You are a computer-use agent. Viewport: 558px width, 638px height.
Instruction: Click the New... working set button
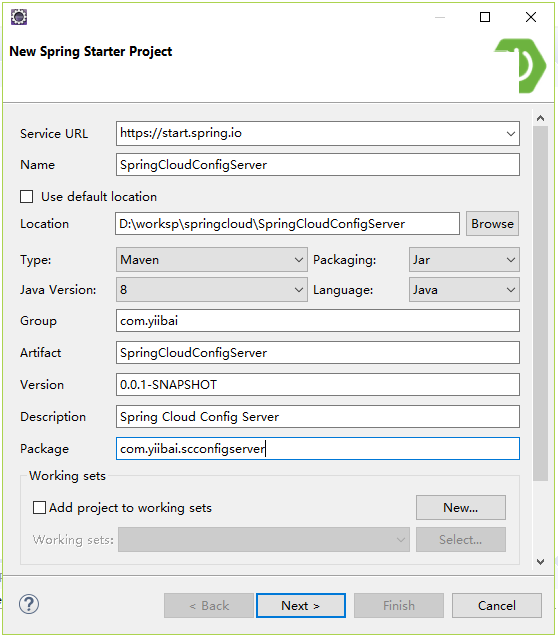461,507
